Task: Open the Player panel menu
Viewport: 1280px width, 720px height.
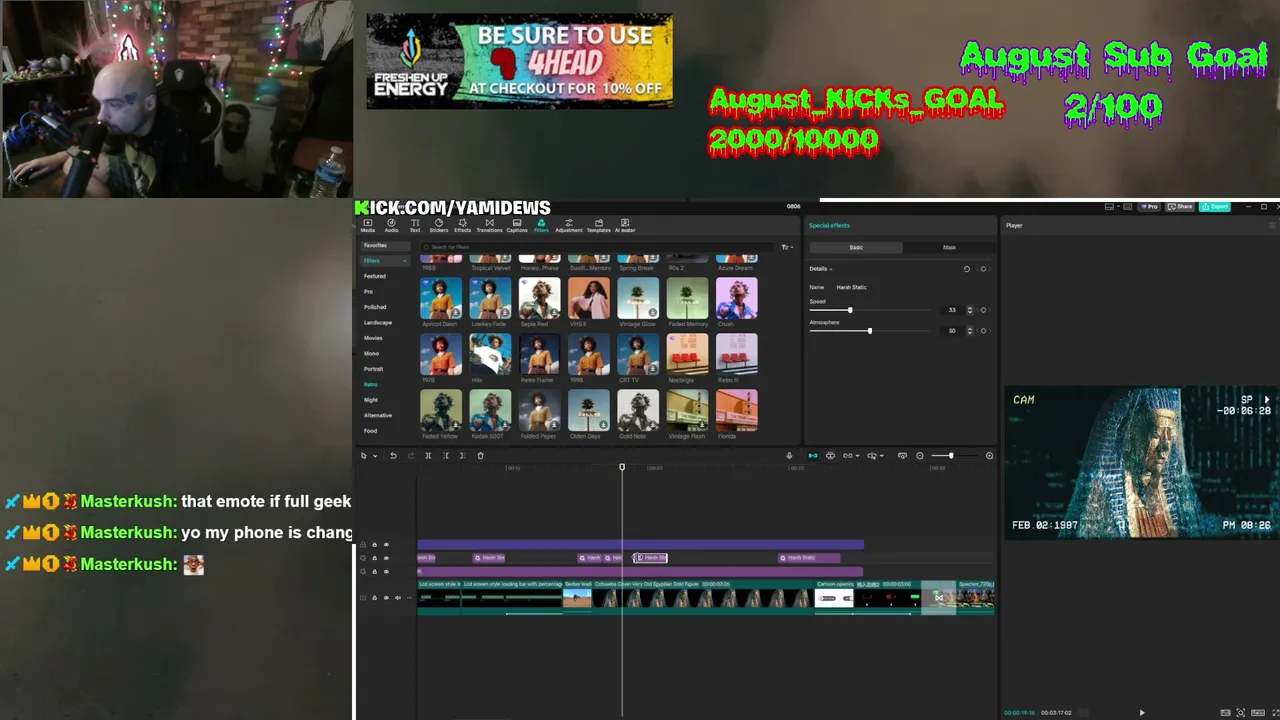Action: 1272,226
